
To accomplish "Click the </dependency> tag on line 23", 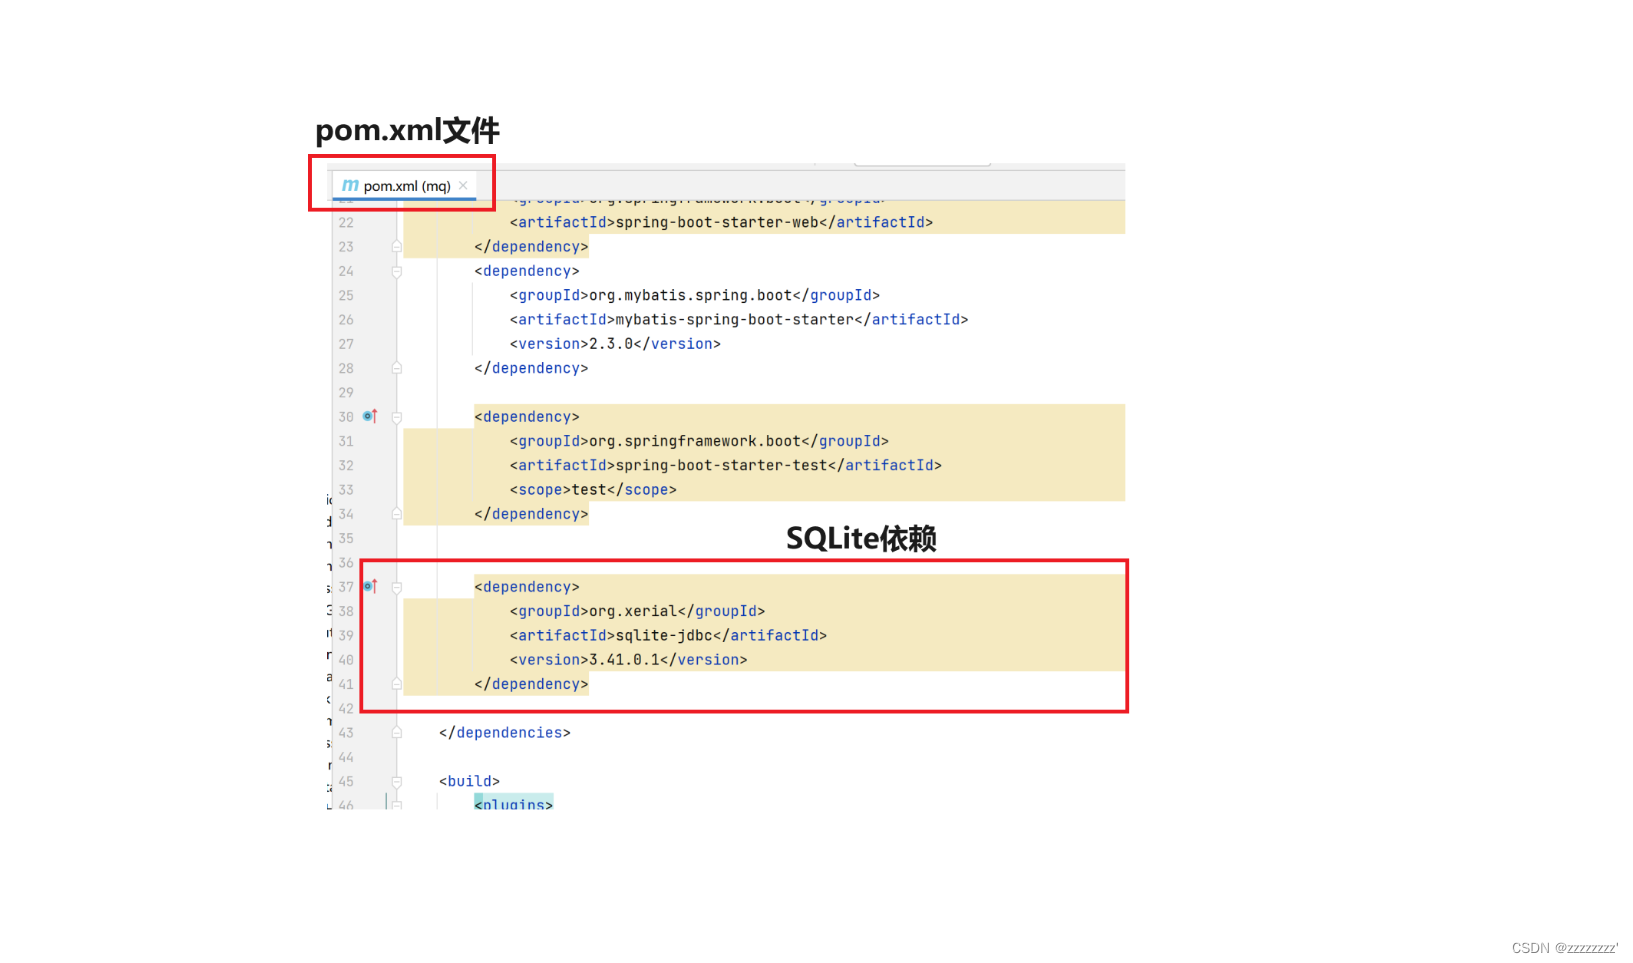I will pyautogui.click(x=531, y=247).
